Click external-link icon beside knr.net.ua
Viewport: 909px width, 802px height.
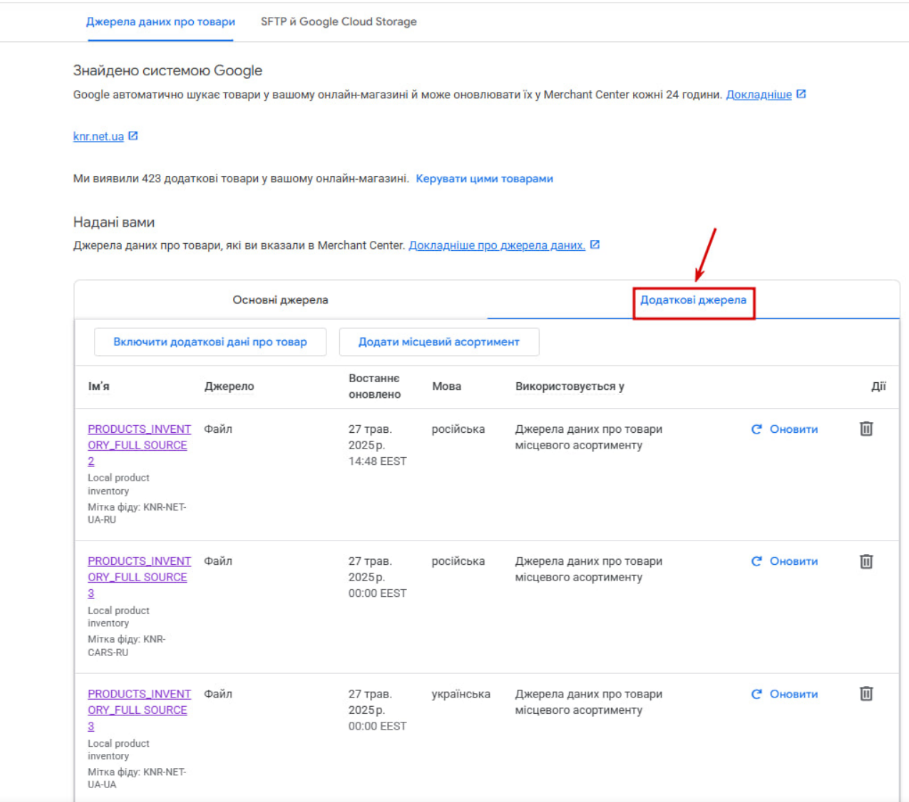133,136
